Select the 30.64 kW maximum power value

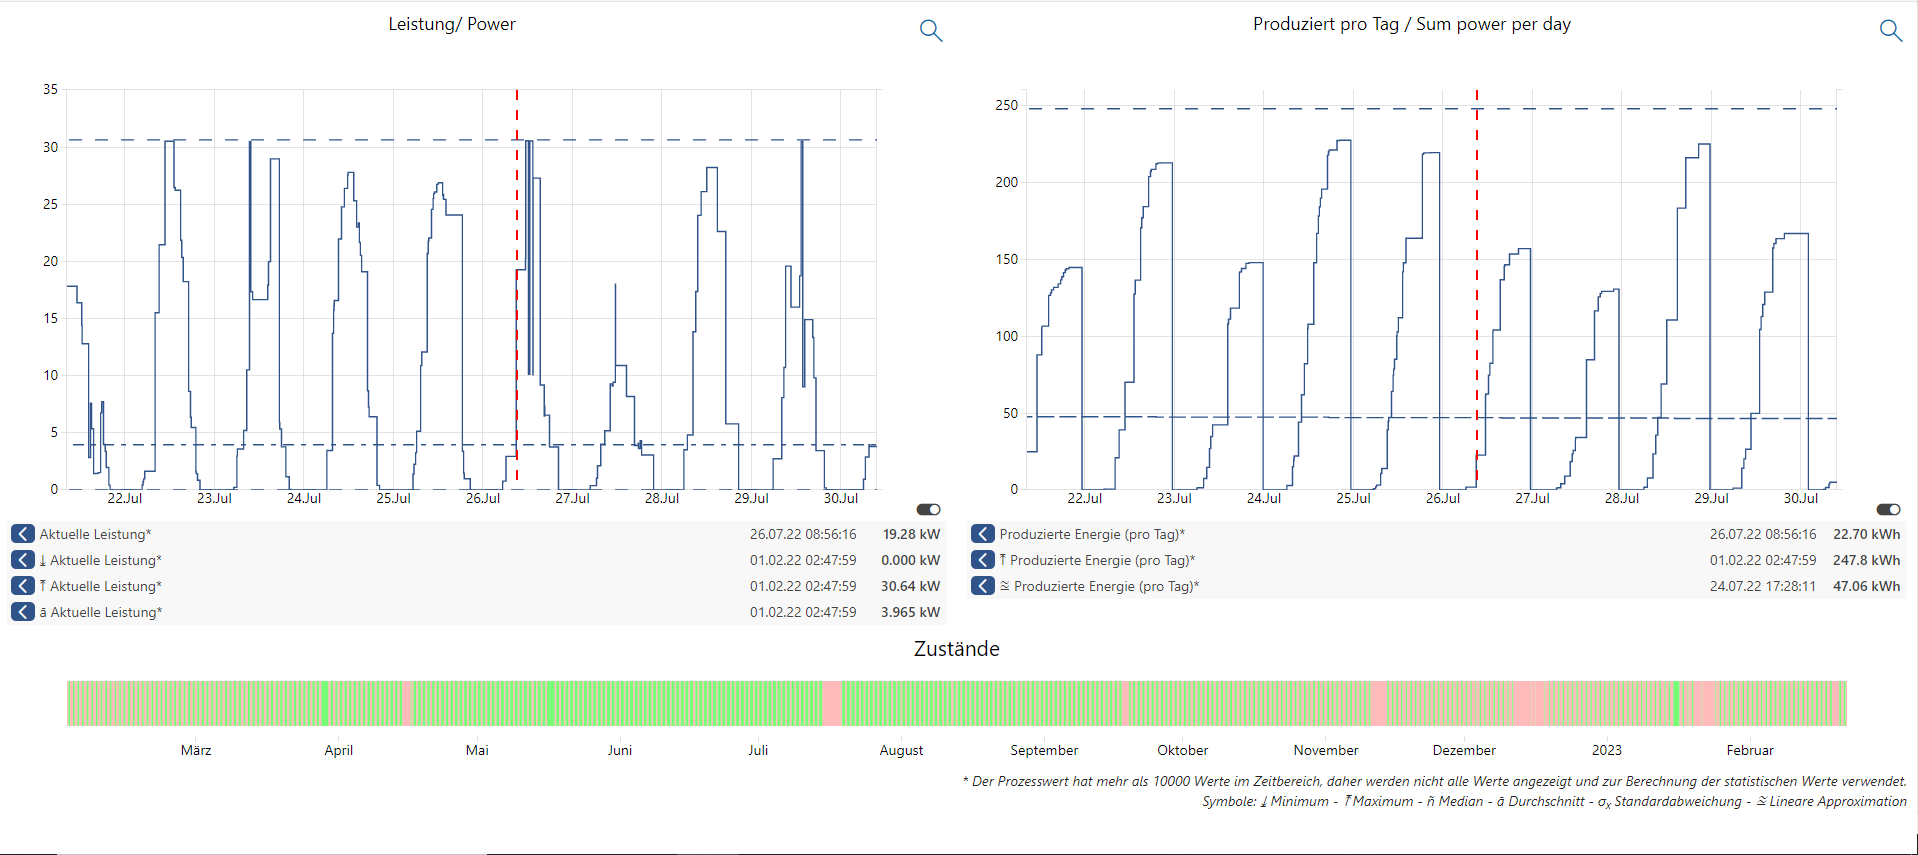click(909, 586)
